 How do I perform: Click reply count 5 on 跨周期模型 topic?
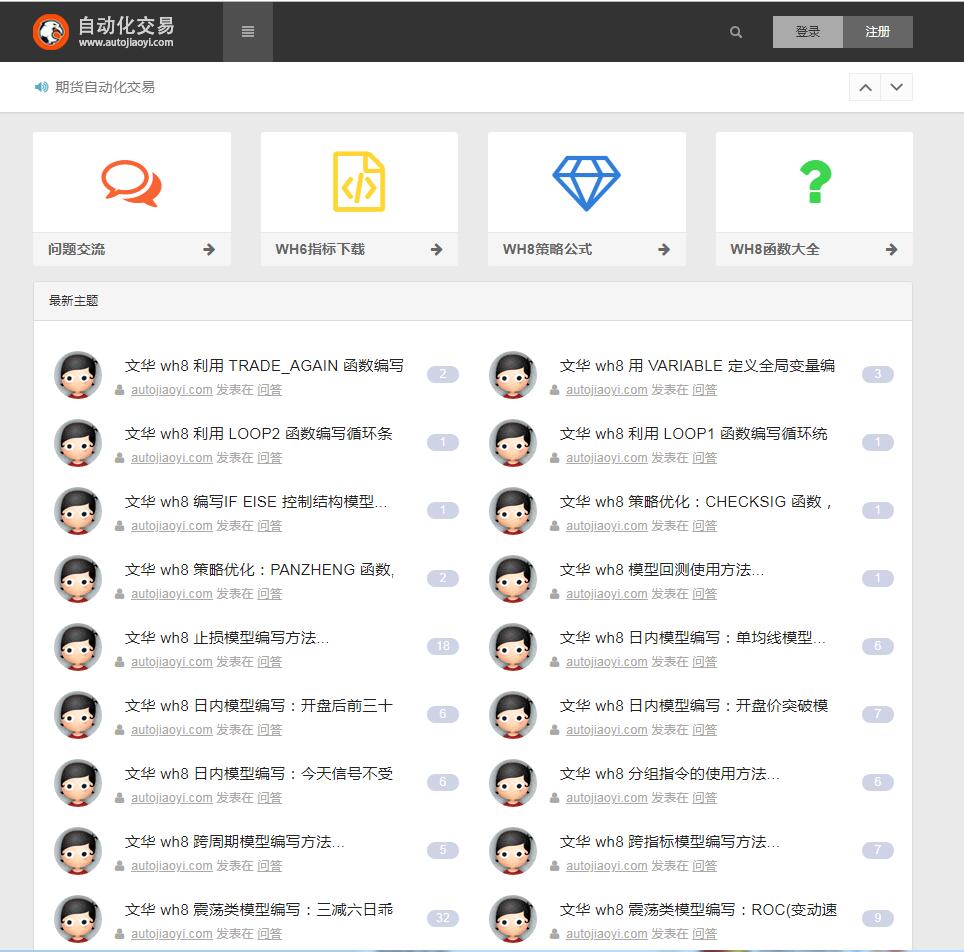pyautogui.click(x=443, y=850)
